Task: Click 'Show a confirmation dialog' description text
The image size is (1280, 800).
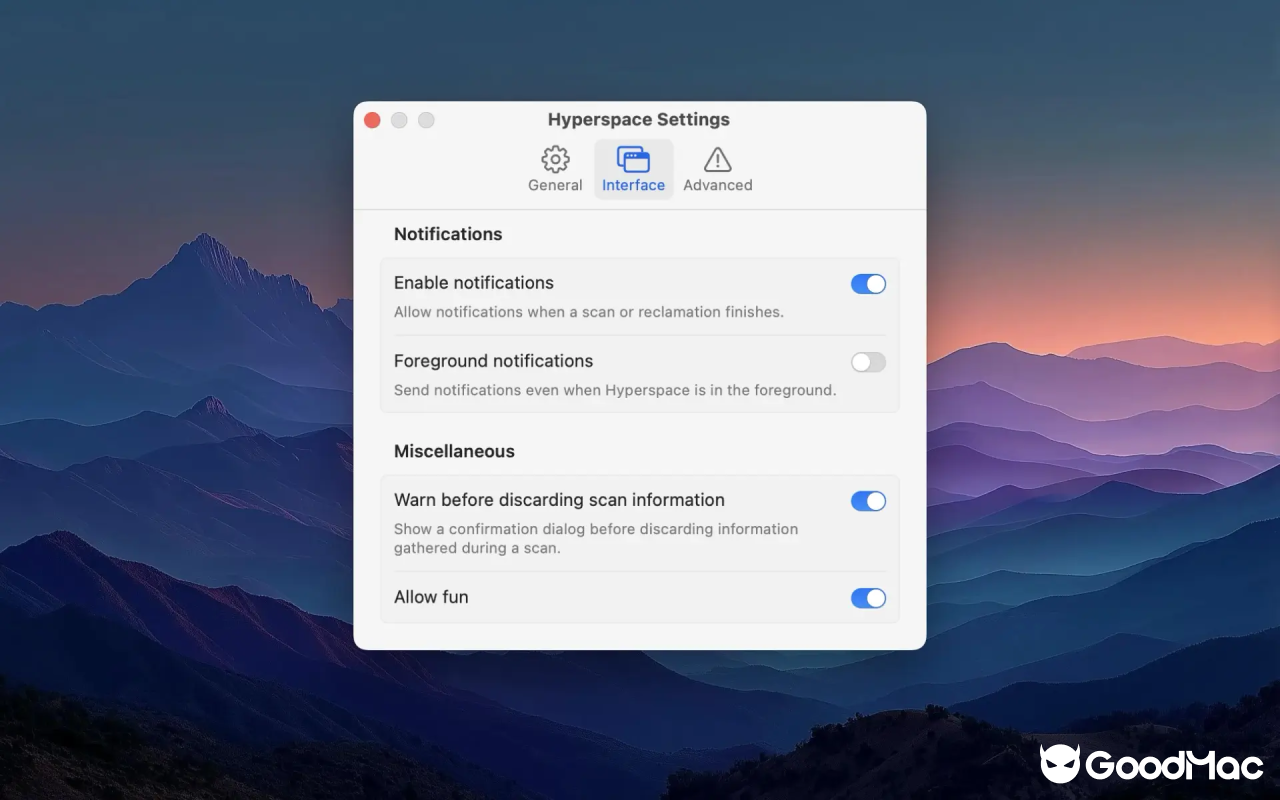Action: [x=596, y=538]
